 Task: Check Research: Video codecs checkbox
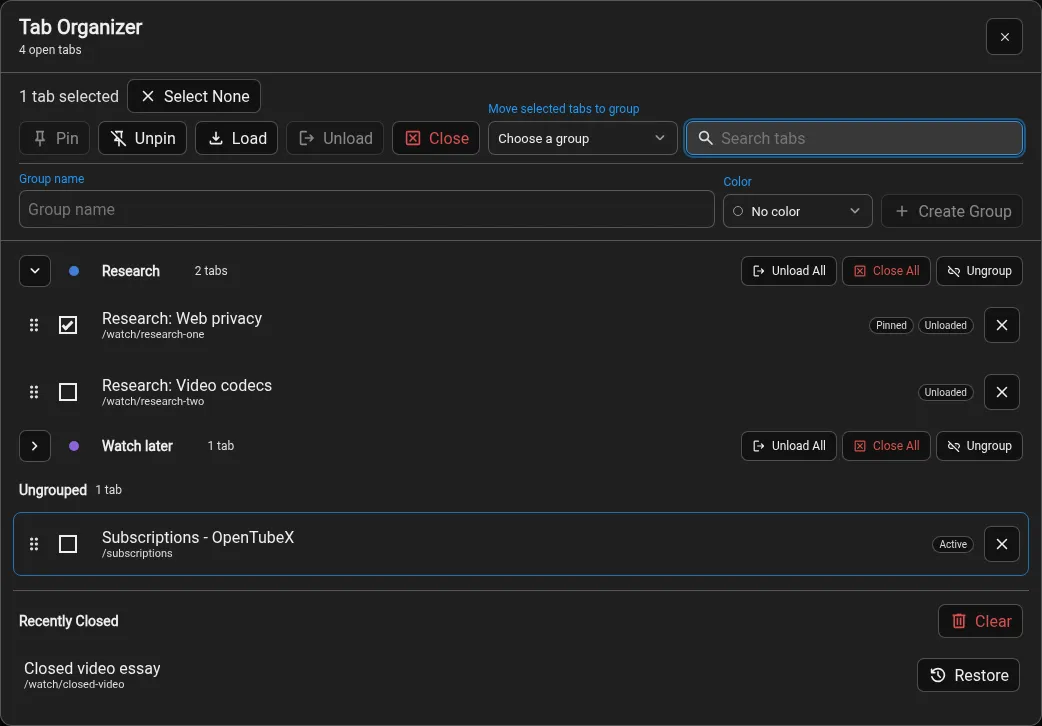[x=68, y=392]
